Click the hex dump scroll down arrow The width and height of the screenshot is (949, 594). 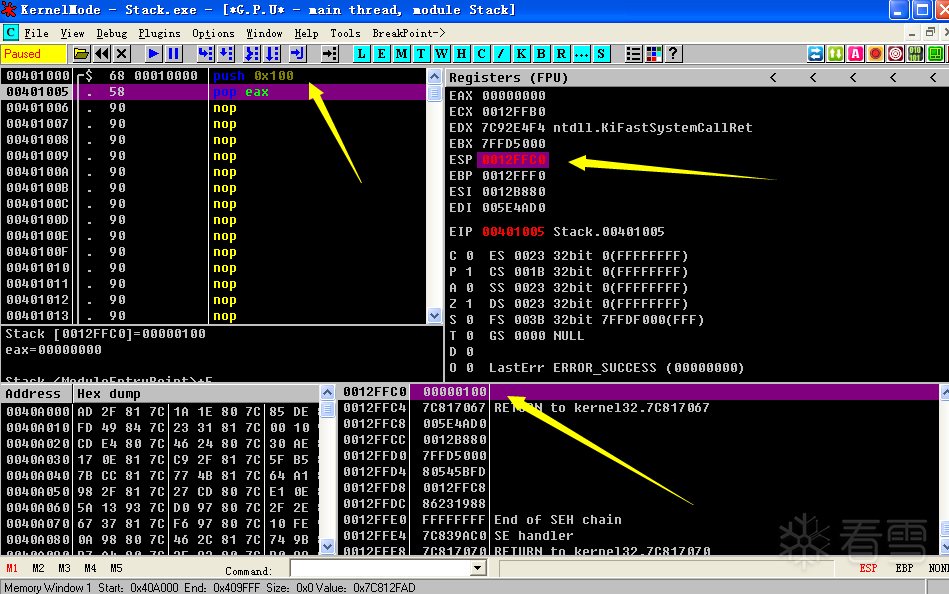coord(327,546)
